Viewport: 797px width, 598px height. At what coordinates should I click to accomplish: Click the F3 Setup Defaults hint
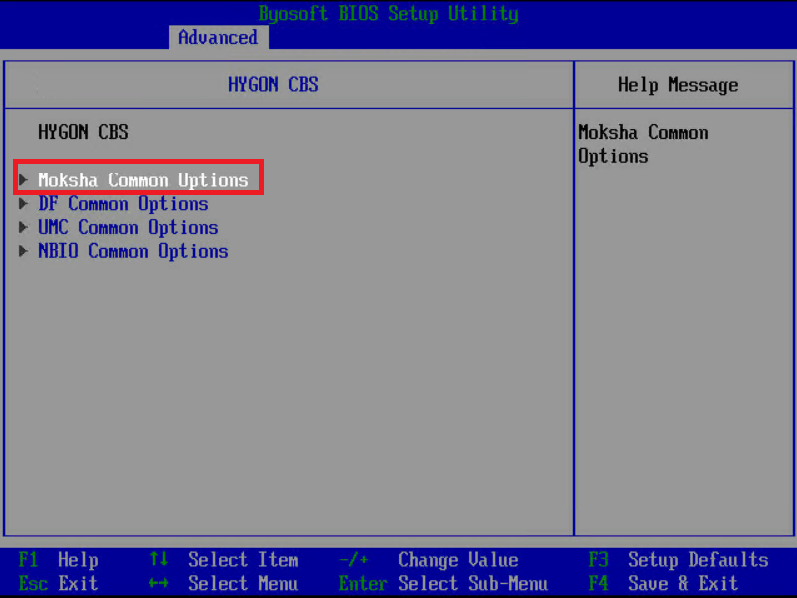(x=679, y=560)
